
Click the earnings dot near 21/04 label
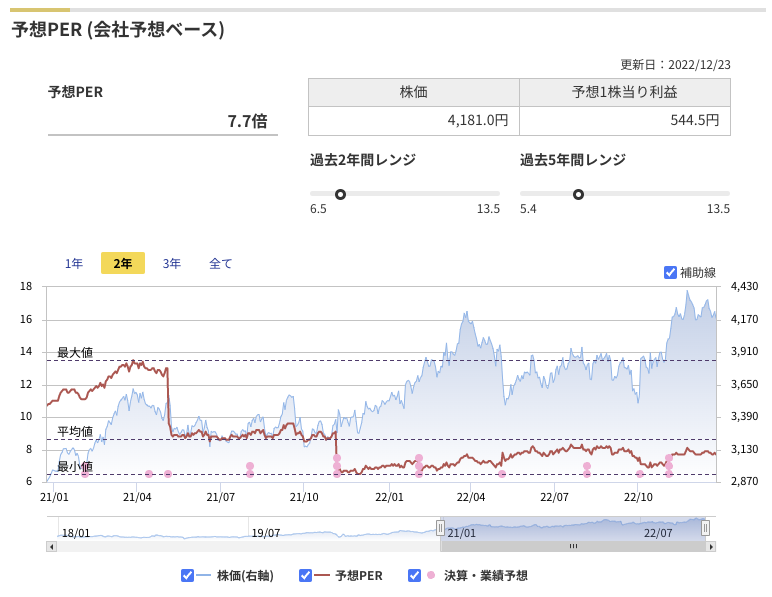coord(149,474)
